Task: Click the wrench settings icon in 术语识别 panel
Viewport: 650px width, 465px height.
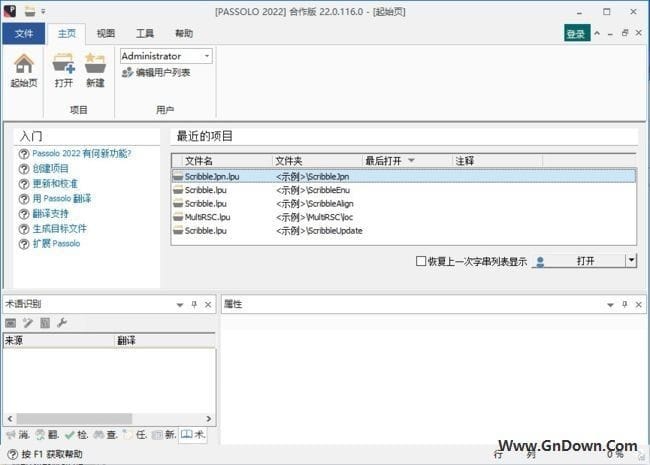Action: tap(62, 323)
